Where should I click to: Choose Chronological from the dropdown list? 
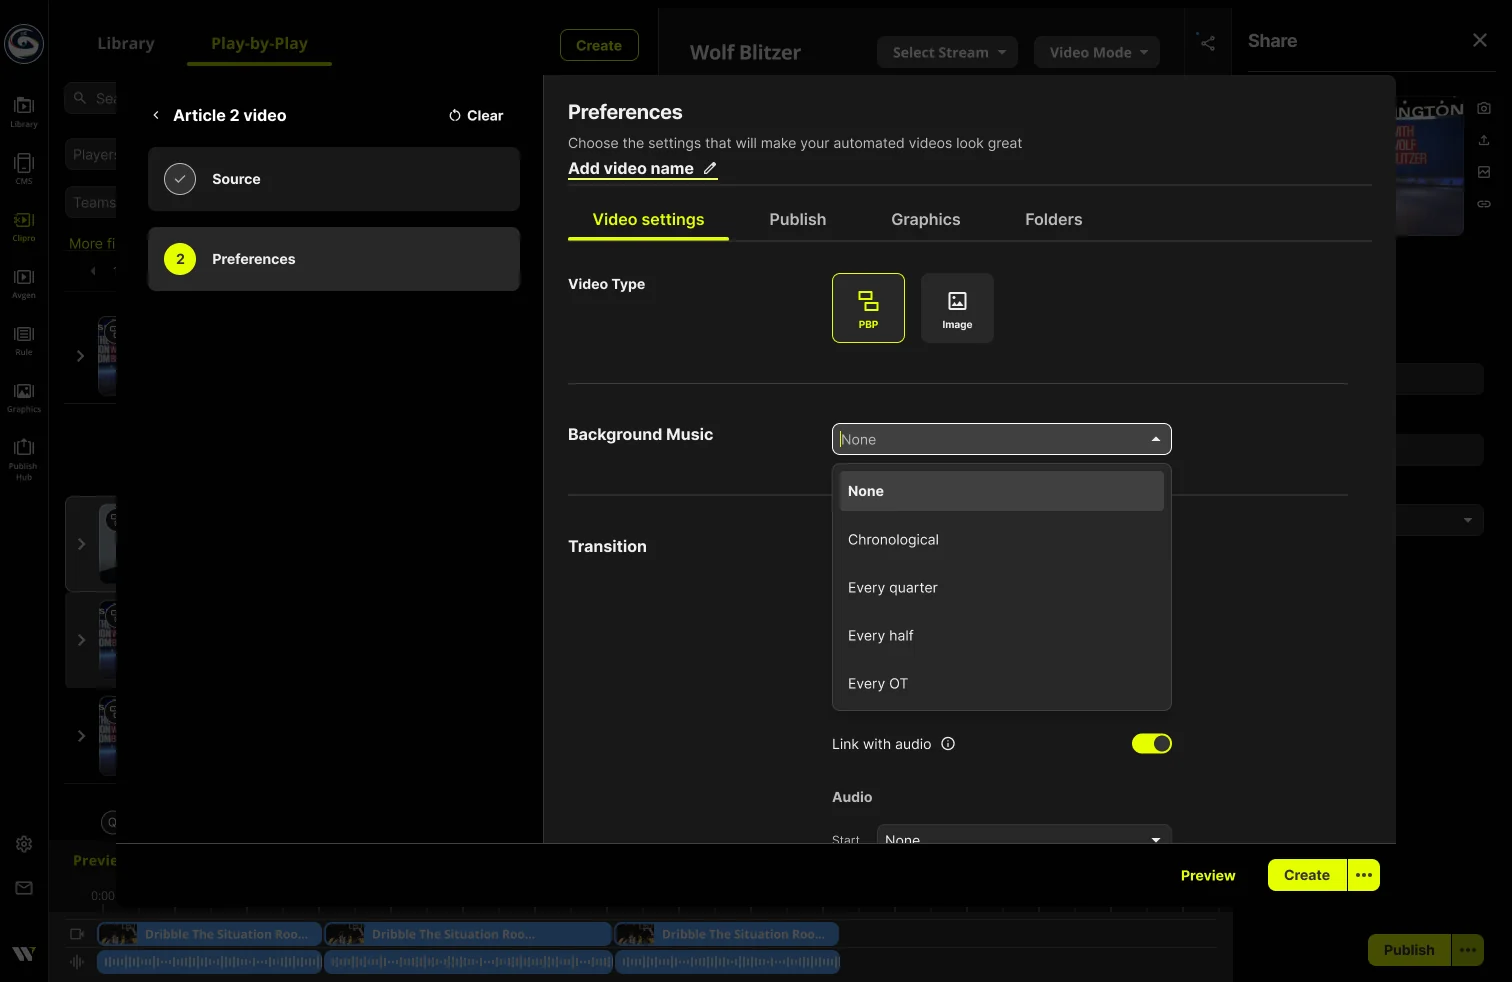pos(1001,539)
